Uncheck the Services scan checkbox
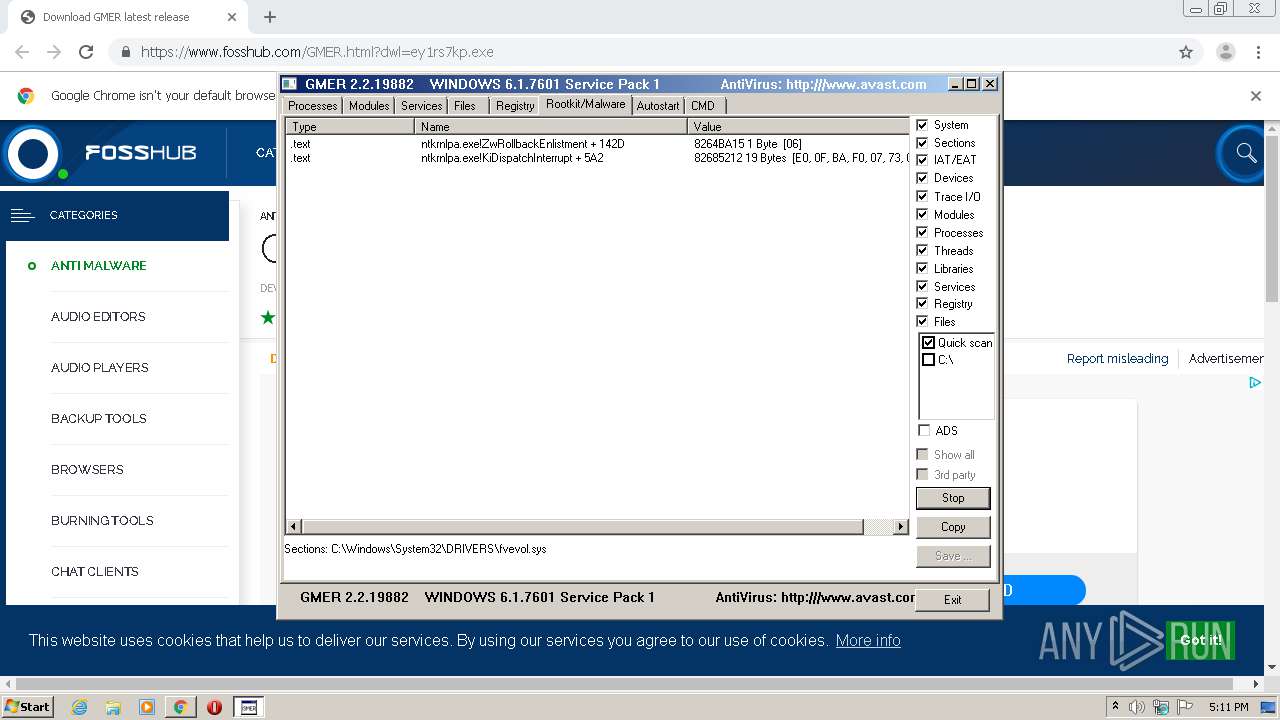 pyautogui.click(x=922, y=287)
